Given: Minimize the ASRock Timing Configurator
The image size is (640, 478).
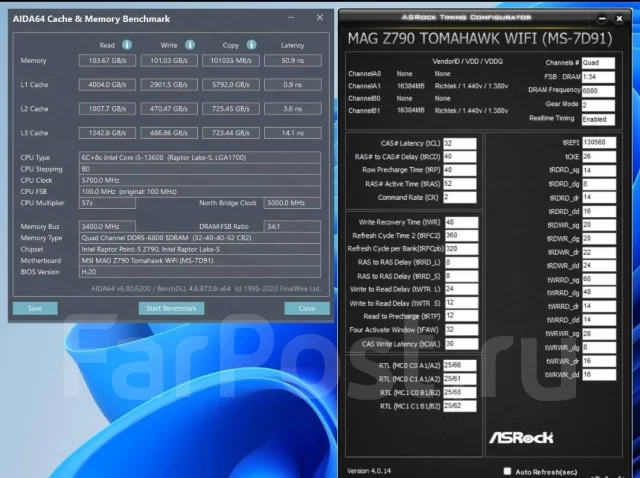Looking at the screenshot, I should [x=602, y=18].
